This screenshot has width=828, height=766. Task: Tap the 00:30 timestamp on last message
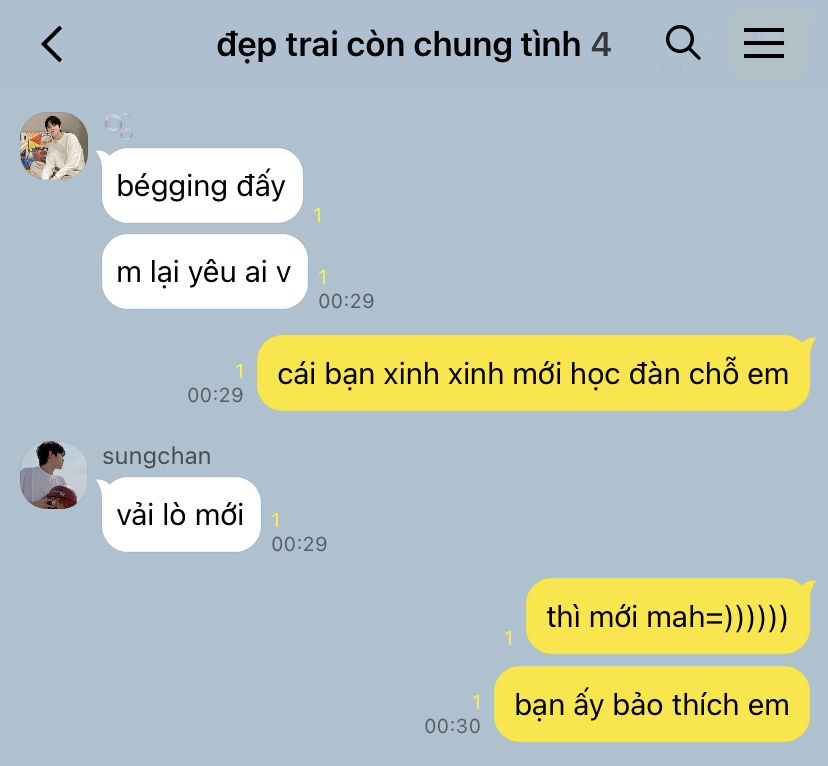coord(453,726)
